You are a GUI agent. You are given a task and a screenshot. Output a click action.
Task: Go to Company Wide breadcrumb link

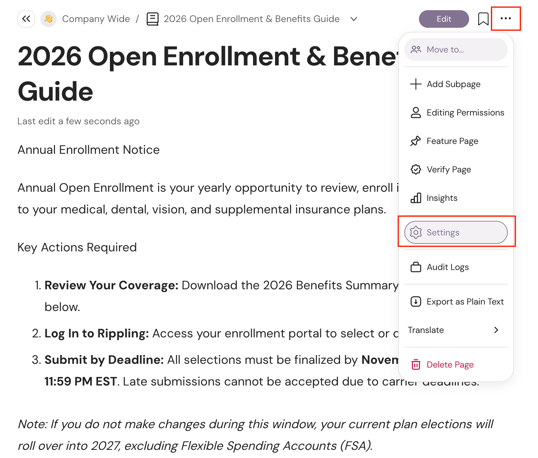point(96,19)
